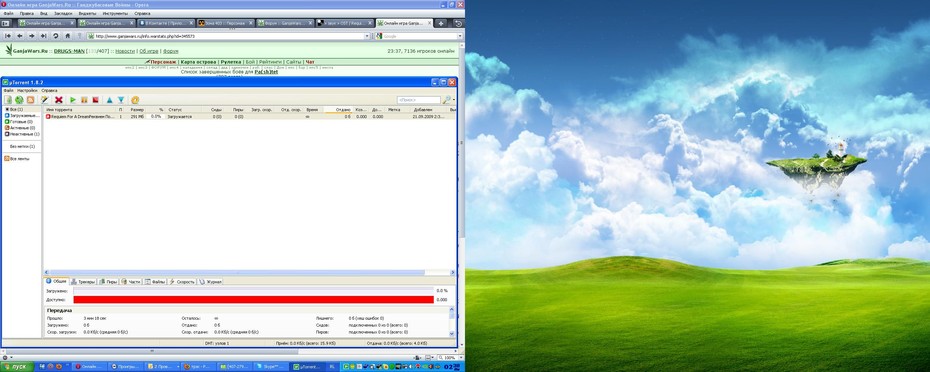The width and height of the screenshot is (930, 372).
Task: Add torrent from URL icon
Action: tap(19, 100)
